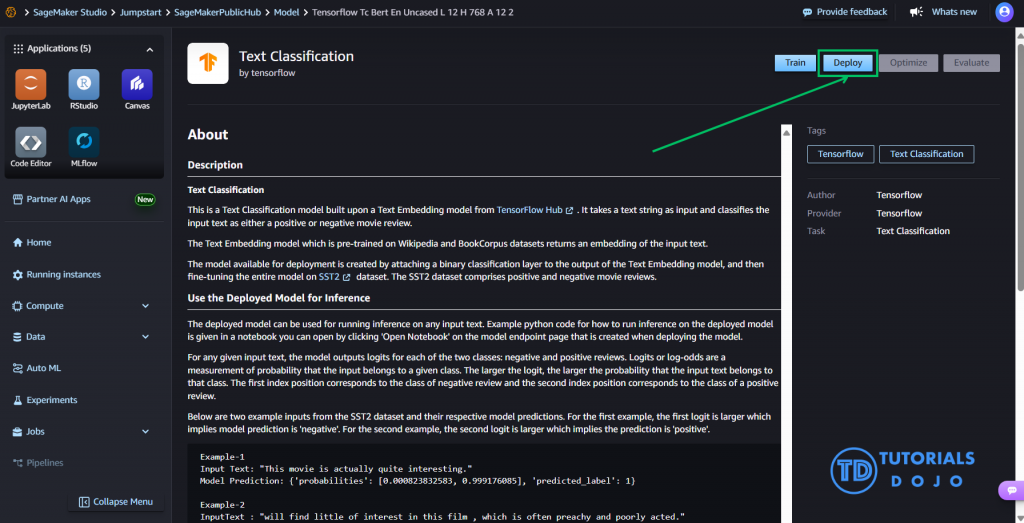Click the TensorFlow model logo
This screenshot has width=1024, height=523.
tap(208, 64)
